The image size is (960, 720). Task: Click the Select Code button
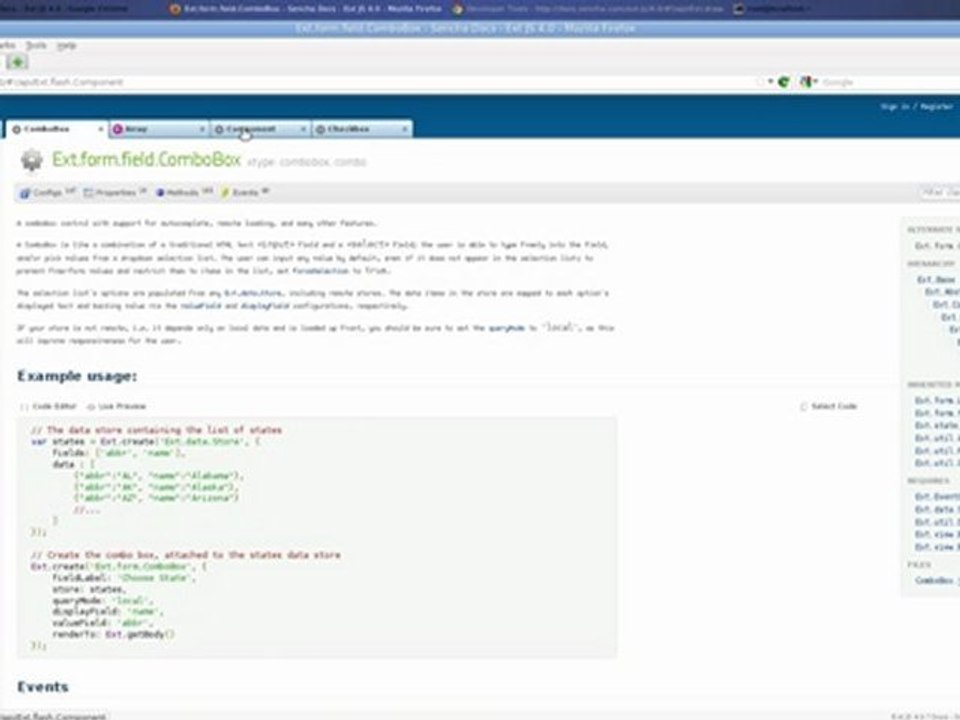828,407
